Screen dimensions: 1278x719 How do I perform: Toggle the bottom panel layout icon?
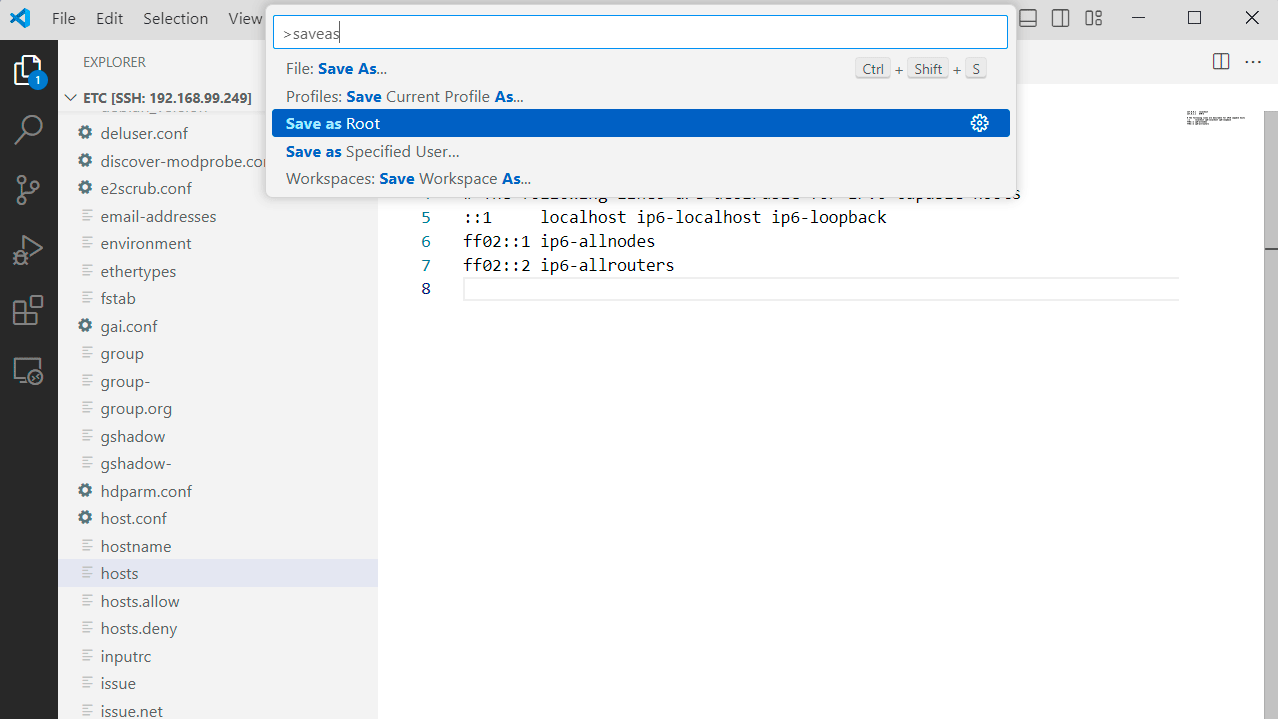pos(1028,18)
